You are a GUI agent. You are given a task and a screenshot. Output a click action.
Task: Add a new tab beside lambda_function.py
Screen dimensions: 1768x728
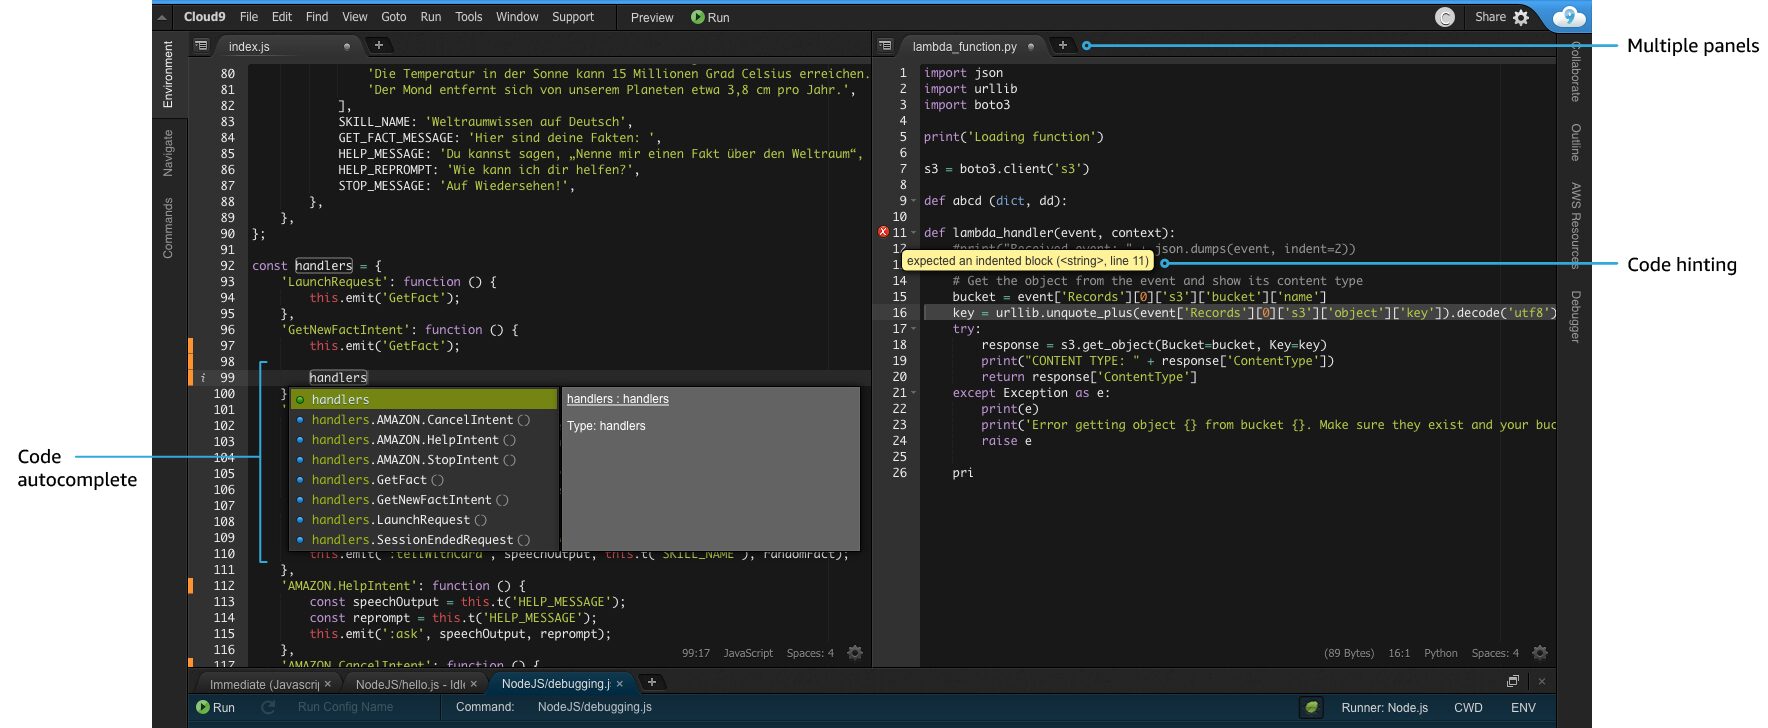tap(1063, 45)
